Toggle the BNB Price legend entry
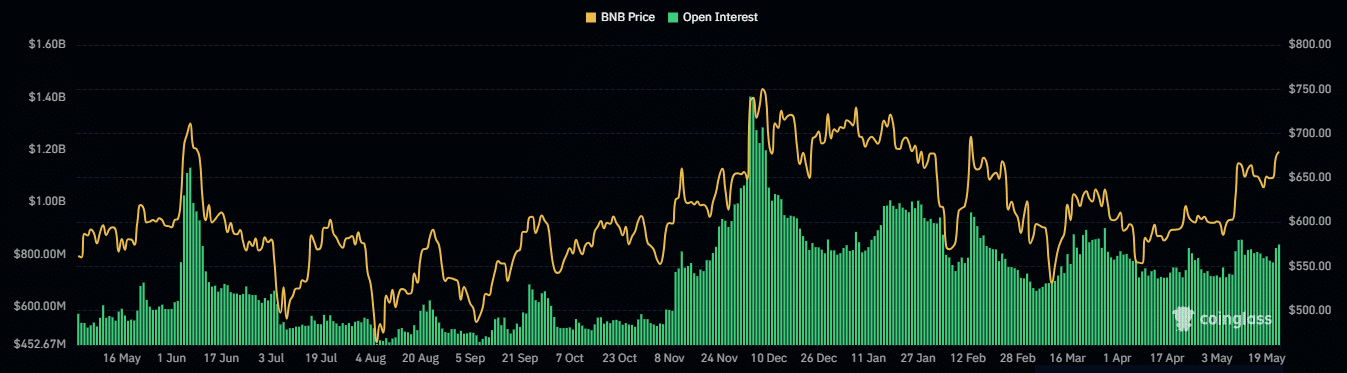Image resolution: width=1347 pixels, height=373 pixels. [x=620, y=17]
